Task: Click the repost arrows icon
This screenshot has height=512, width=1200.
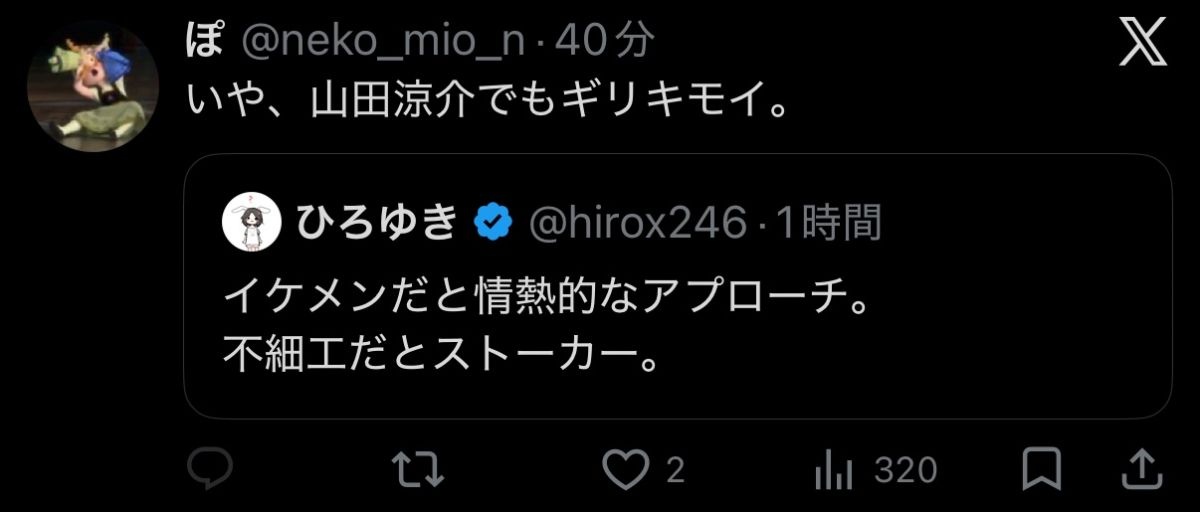Action: tap(417, 469)
